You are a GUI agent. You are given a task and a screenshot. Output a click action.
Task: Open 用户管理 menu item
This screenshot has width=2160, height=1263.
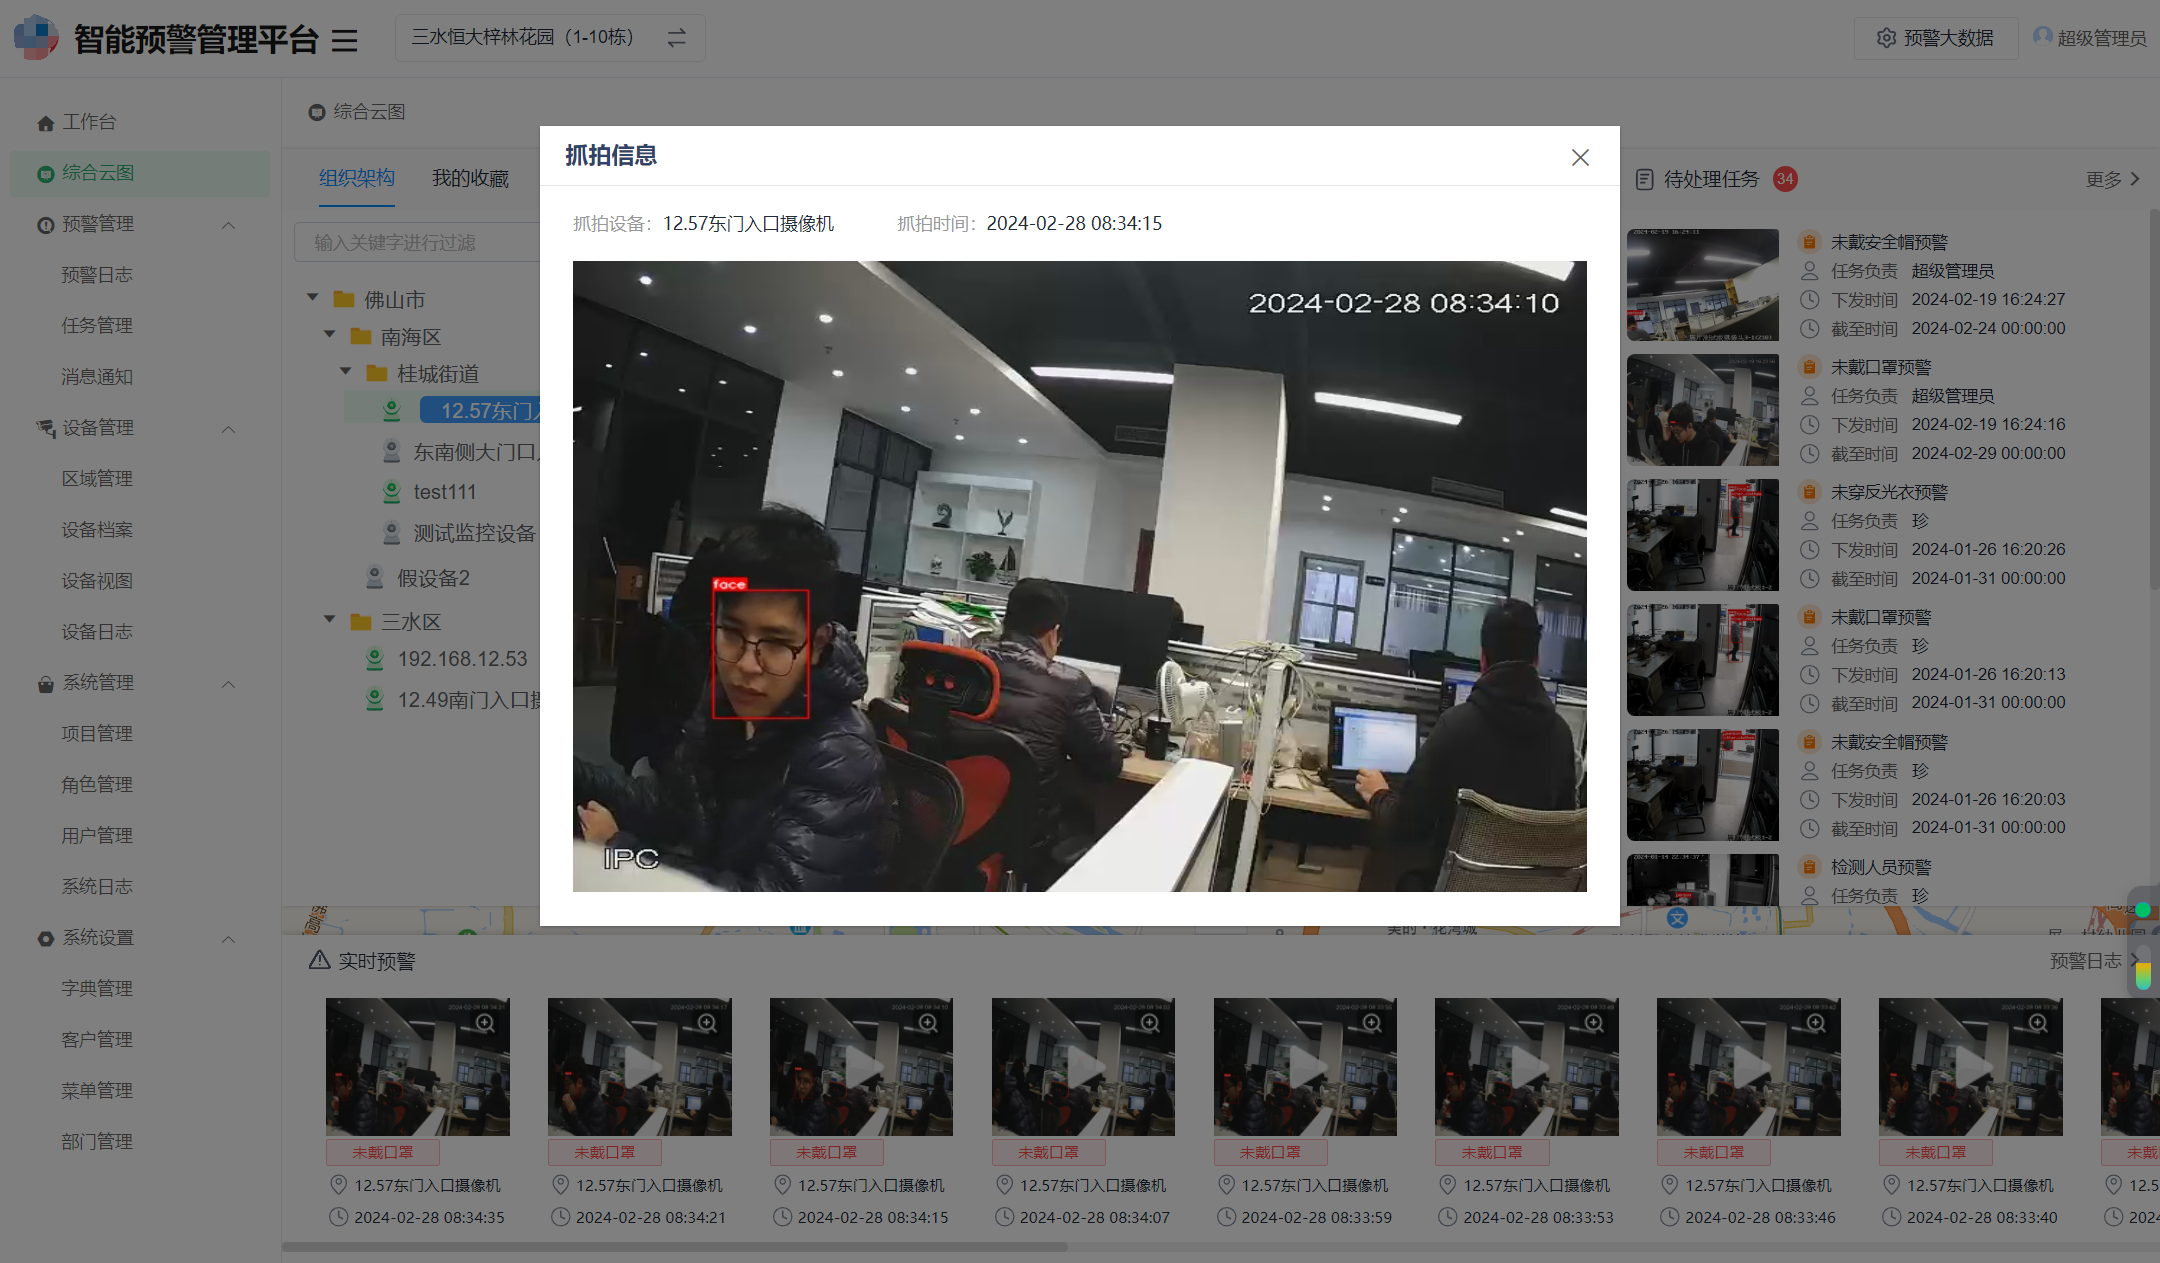(x=97, y=836)
